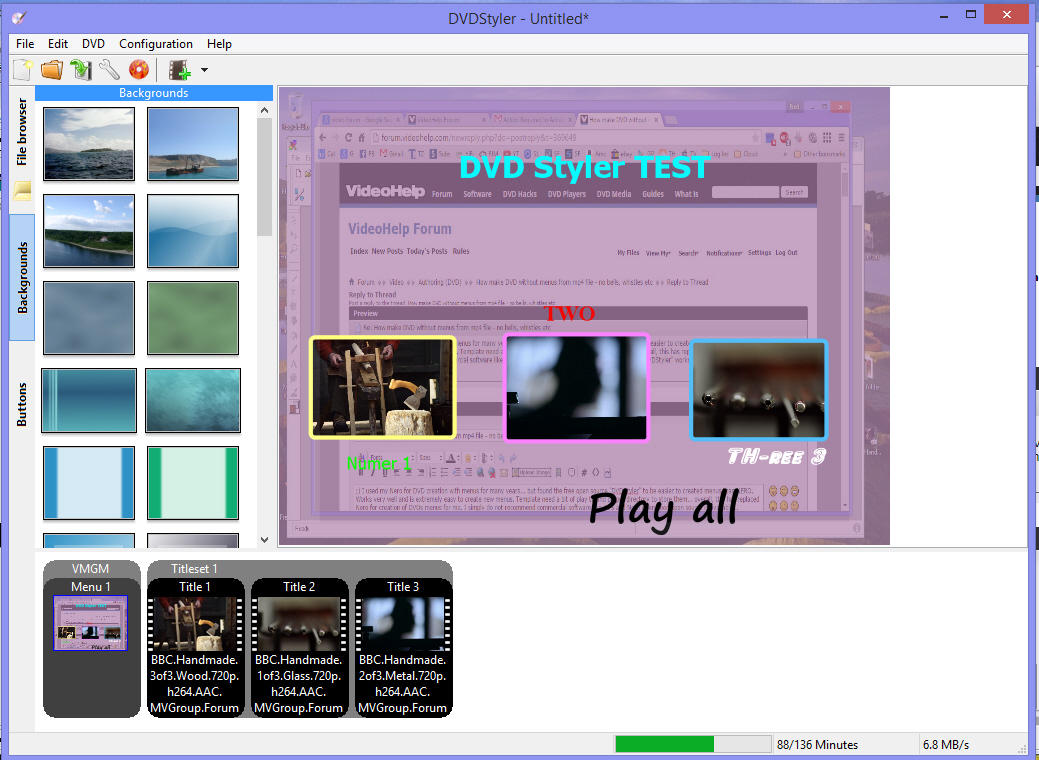Click the backgrounds list scroll down arrow
1039x760 pixels.
[x=264, y=540]
